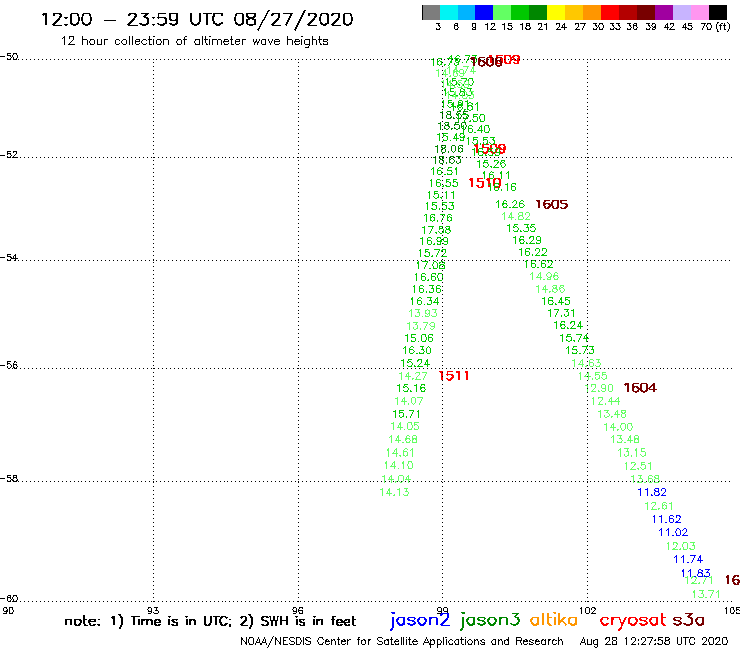This screenshot has height=650, width=740.
Task: Click the wave height value 17.08
Action: (430, 265)
